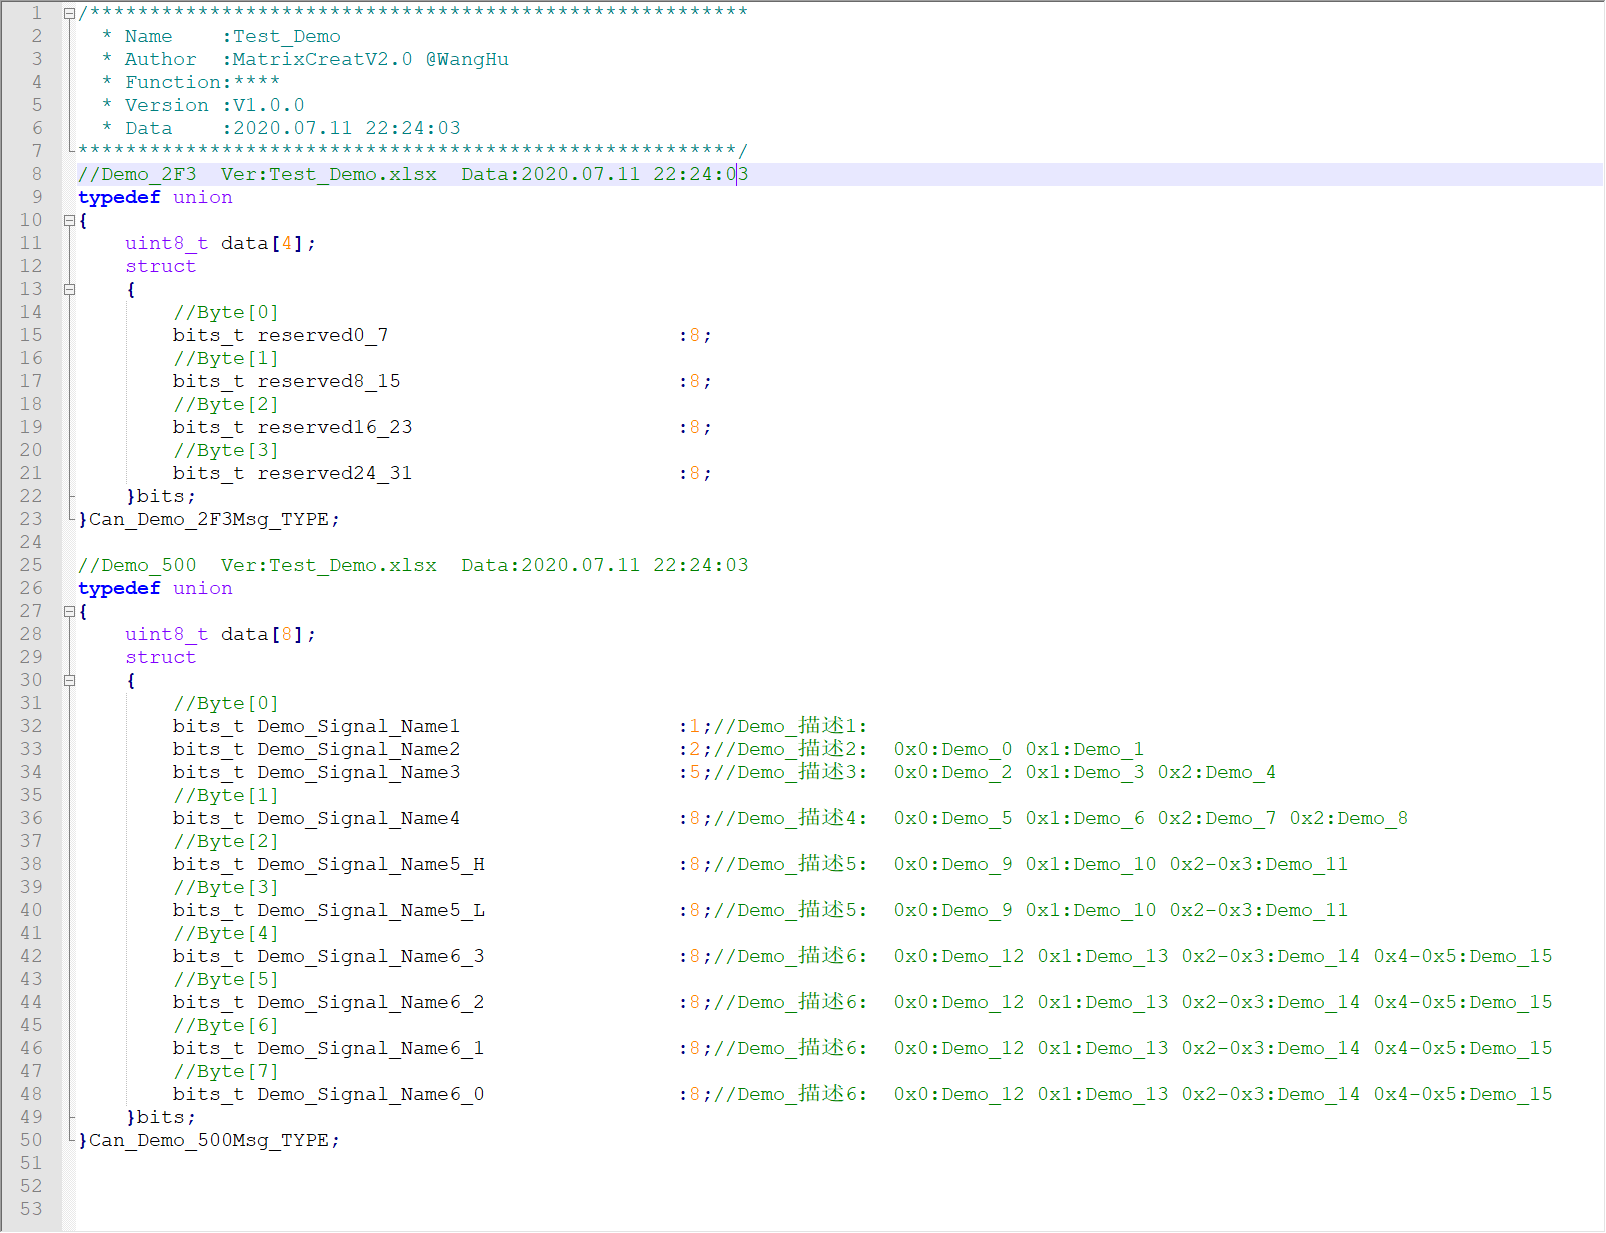Place cursor on the typedef keyword at line 9
Viewport: 1606px width, 1233px height.
(118, 196)
